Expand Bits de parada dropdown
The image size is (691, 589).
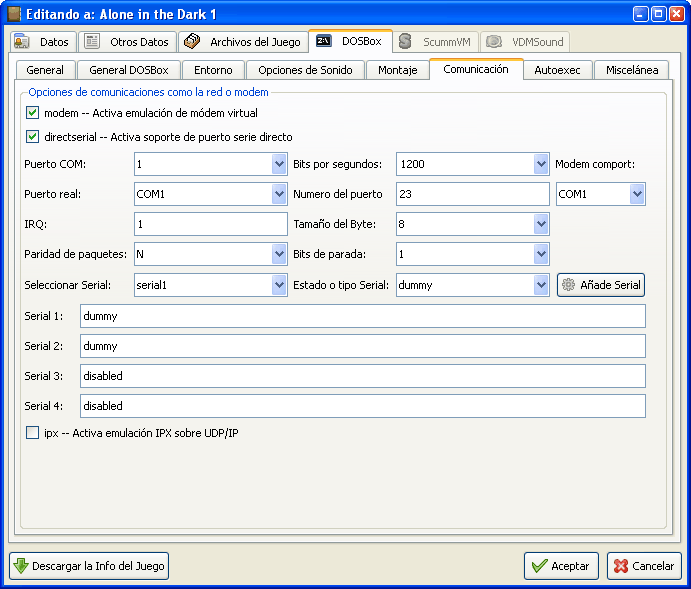[x=541, y=254]
